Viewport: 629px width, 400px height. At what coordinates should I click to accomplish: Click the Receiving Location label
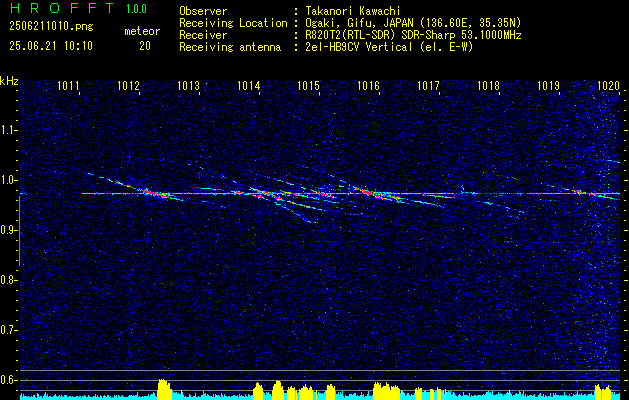tap(233, 23)
